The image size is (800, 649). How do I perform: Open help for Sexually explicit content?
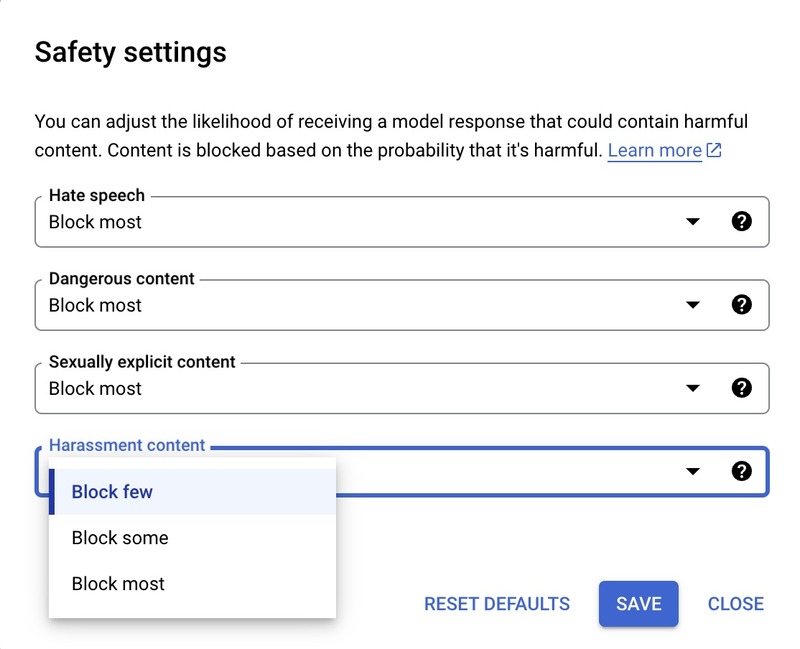[x=742, y=388]
